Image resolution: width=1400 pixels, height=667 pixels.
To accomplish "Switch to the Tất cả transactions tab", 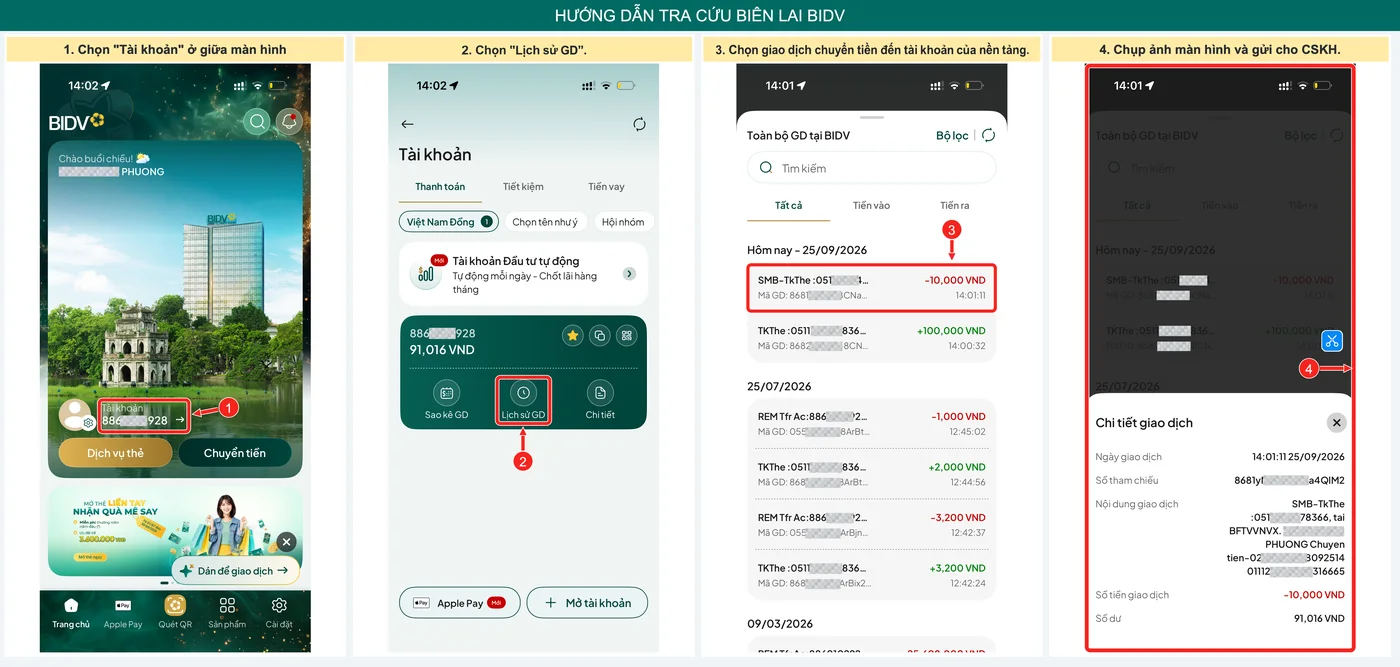I will (x=788, y=205).
